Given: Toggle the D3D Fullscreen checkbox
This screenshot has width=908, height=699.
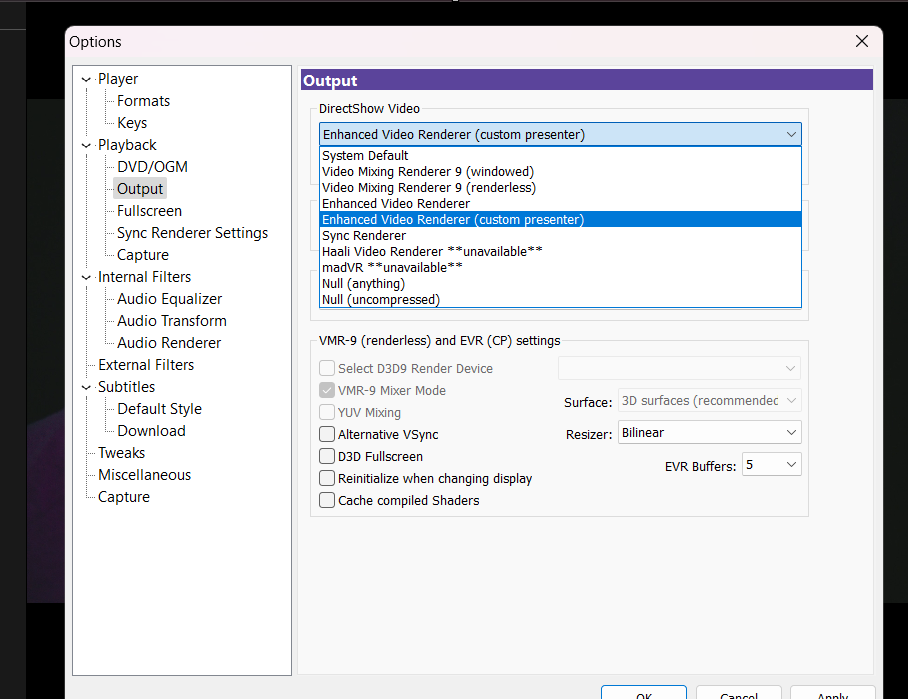Looking at the screenshot, I should pos(327,456).
